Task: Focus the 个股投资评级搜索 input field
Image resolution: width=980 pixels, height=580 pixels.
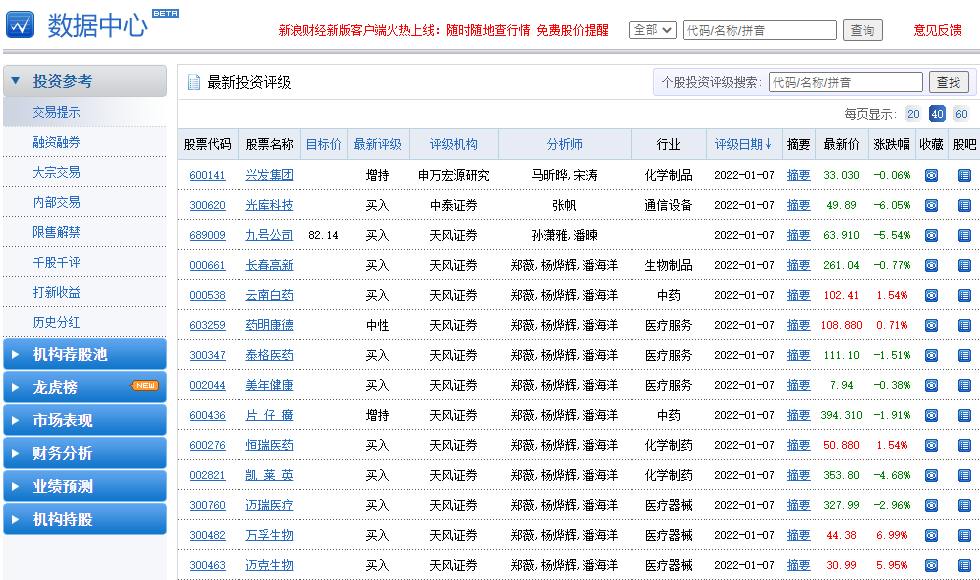Action: pyautogui.click(x=846, y=82)
